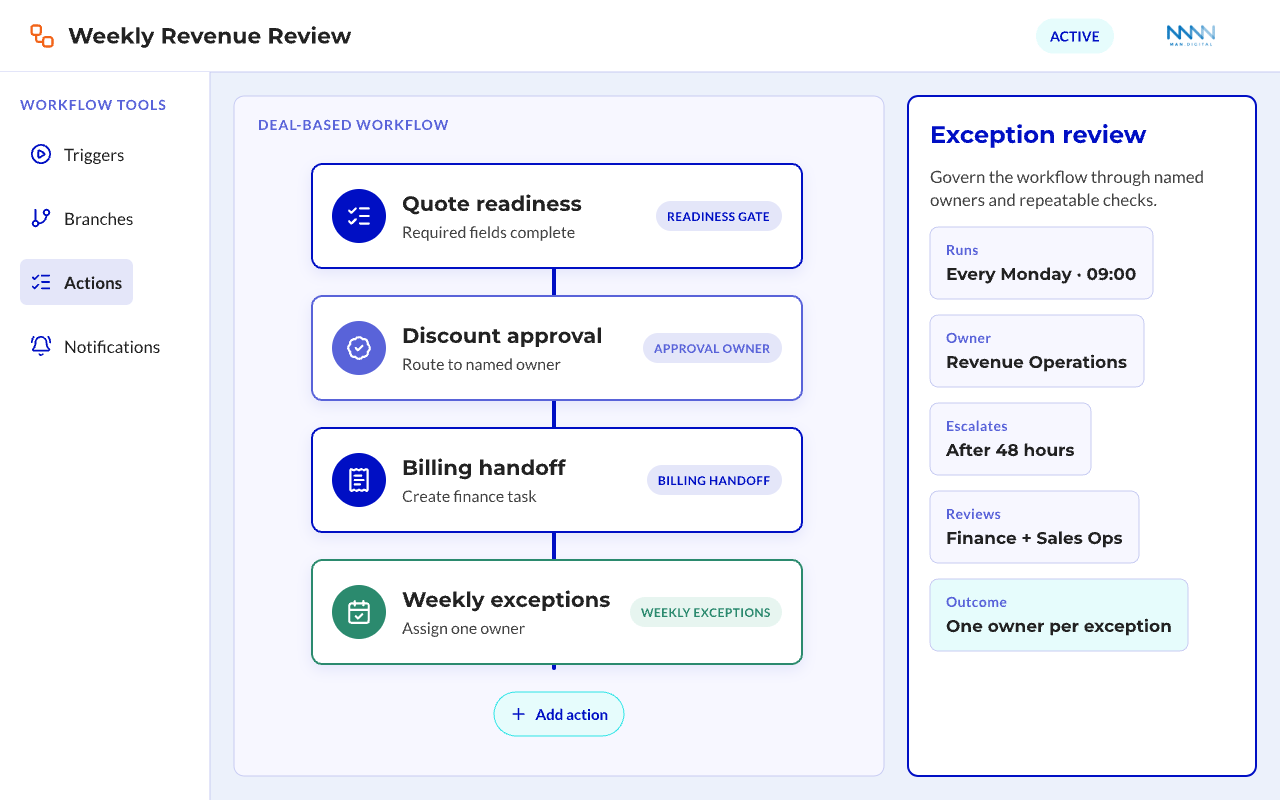Select the Billing handoff step title
The width and height of the screenshot is (1280, 800).
(484, 468)
